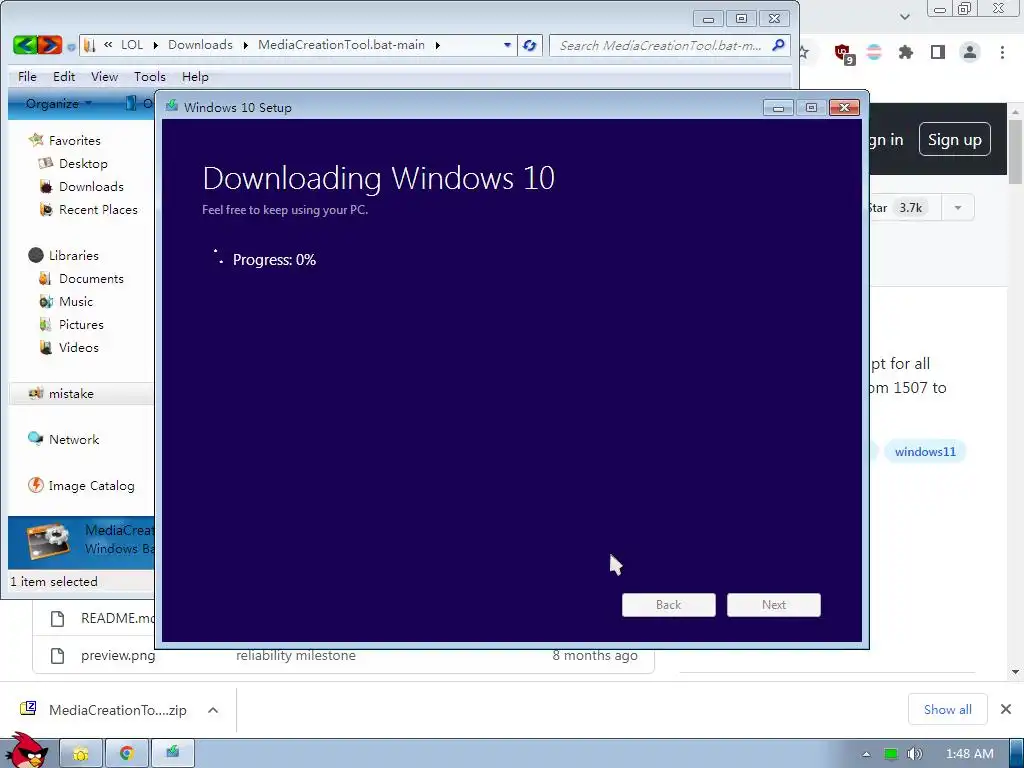Viewport: 1024px width, 768px height.
Task: Select Network in the navigation pane
Action: point(74,440)
